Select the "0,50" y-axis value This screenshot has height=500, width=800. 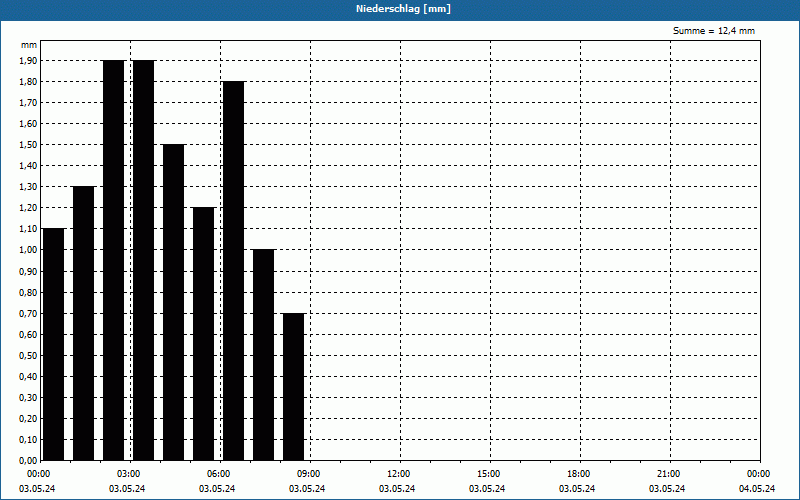tap(28, 356)
